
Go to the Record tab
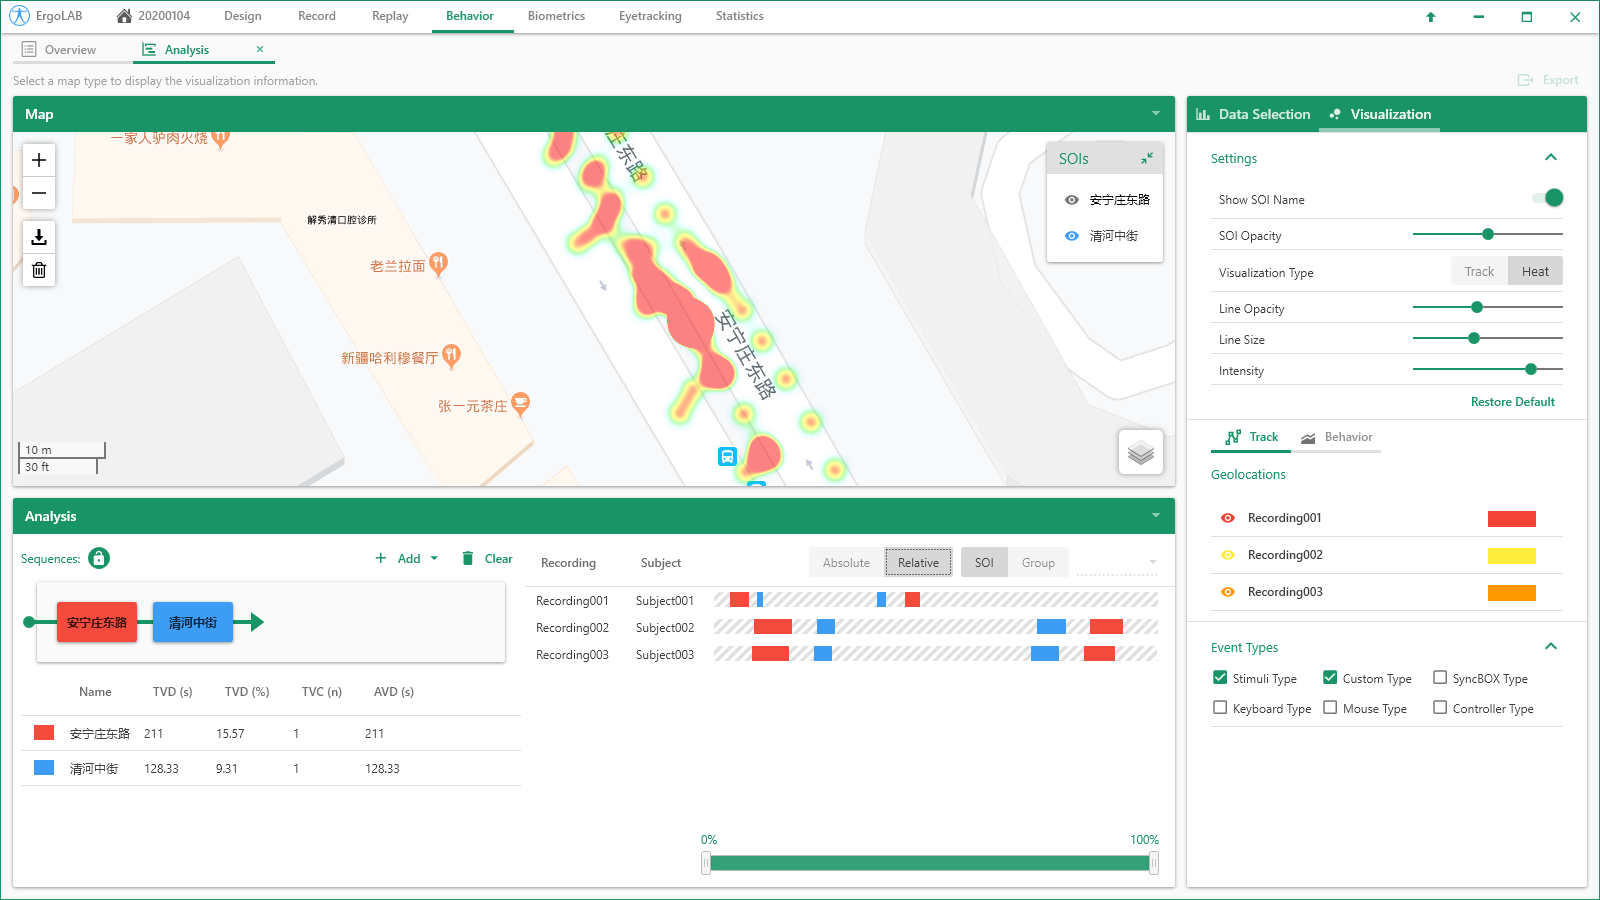(317, 16)
